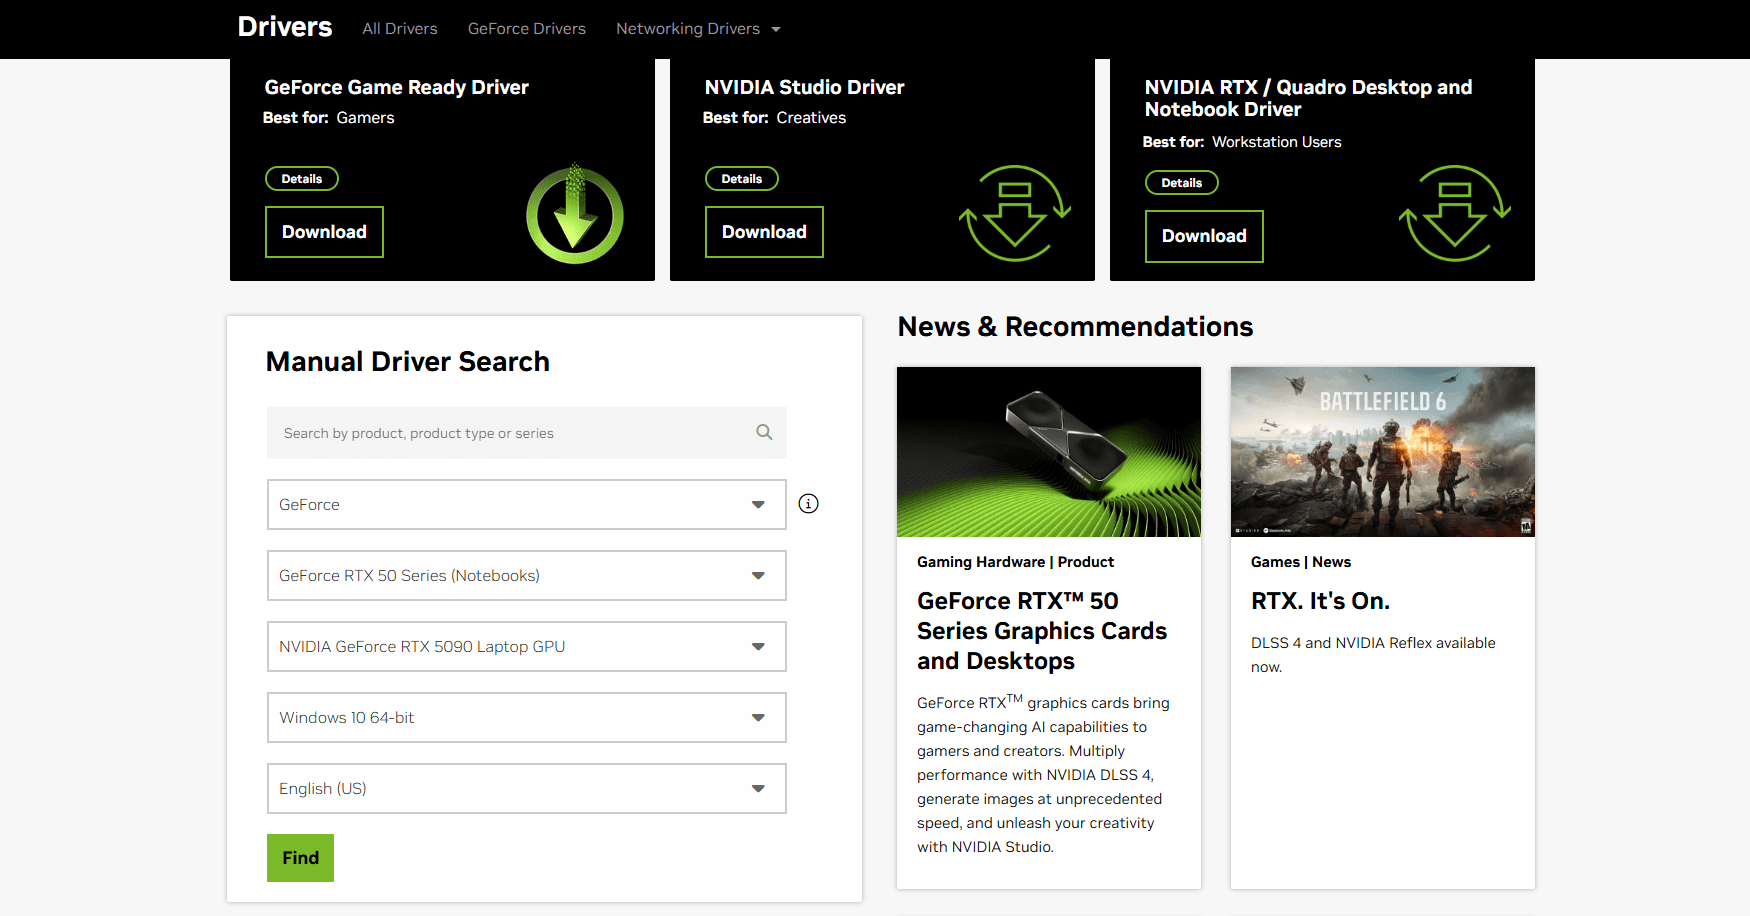
Task: Click the 'Gaming Hardware | Product' label
Action: point(1015,562)
